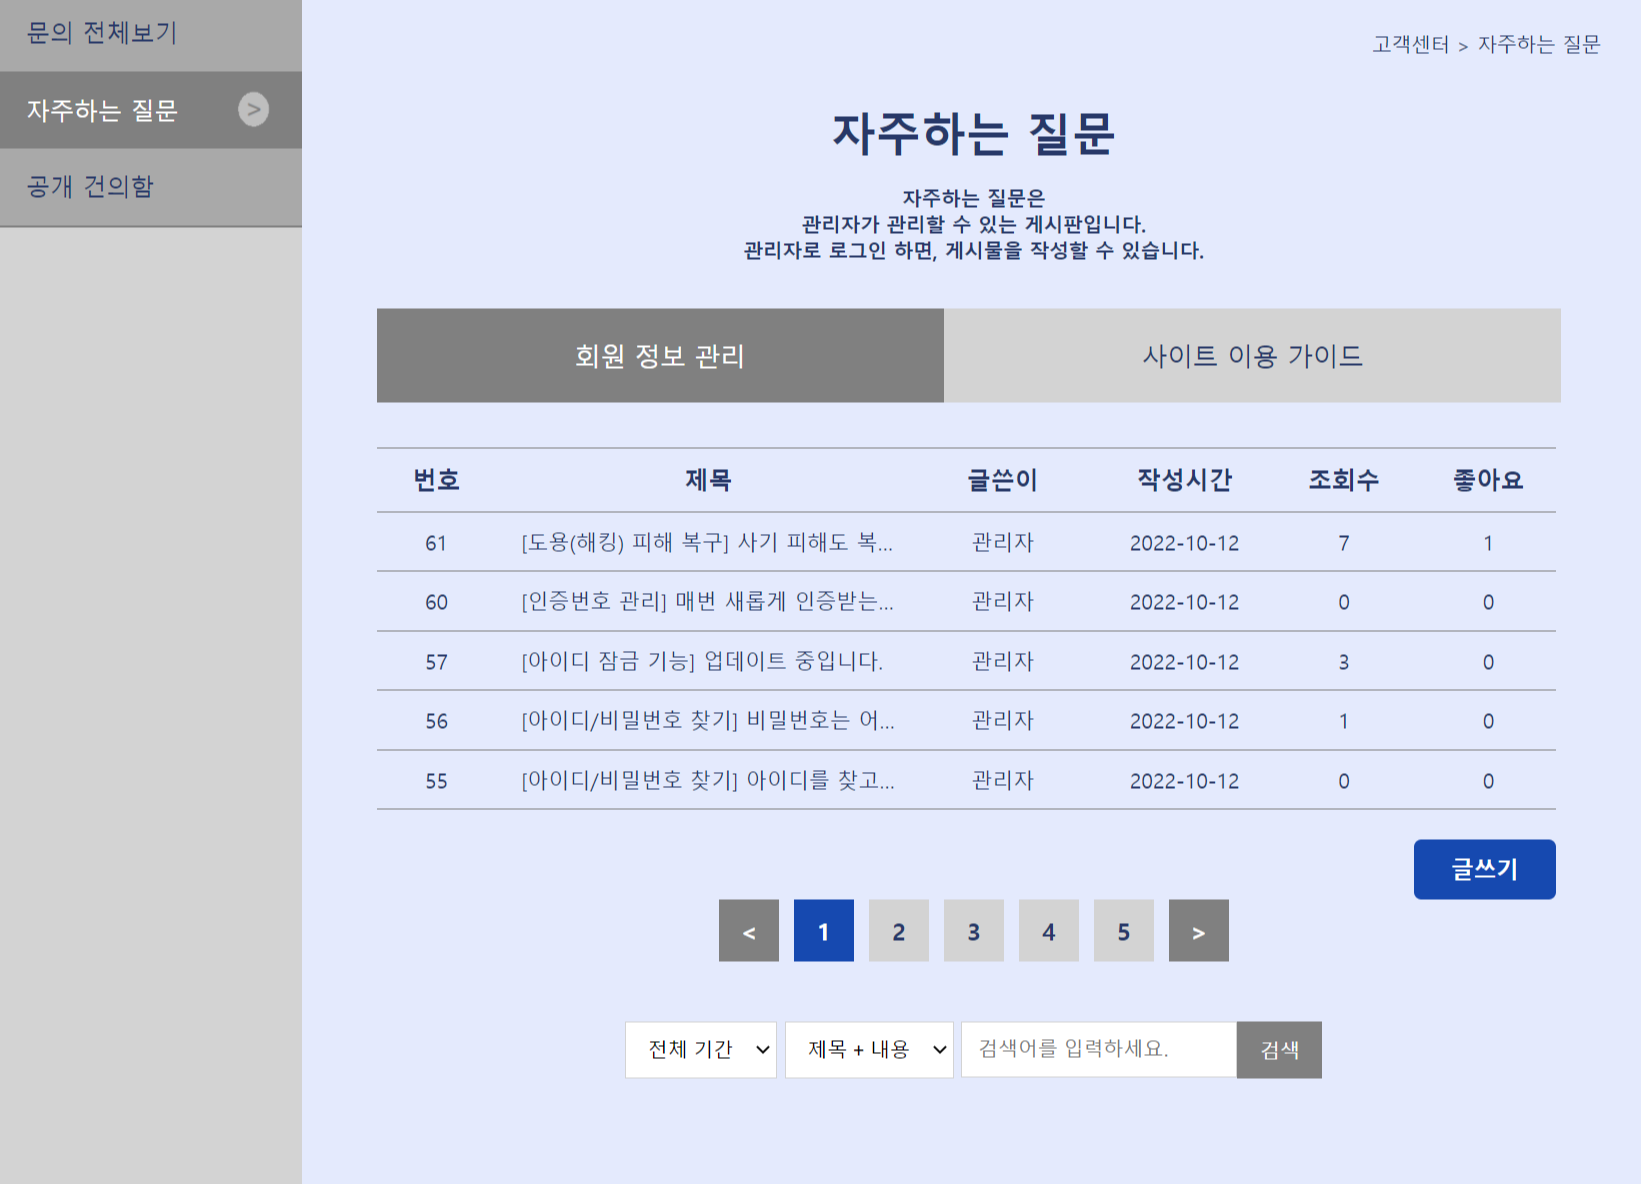Click view count 3 in row 57

click(x=1344, y=662)
